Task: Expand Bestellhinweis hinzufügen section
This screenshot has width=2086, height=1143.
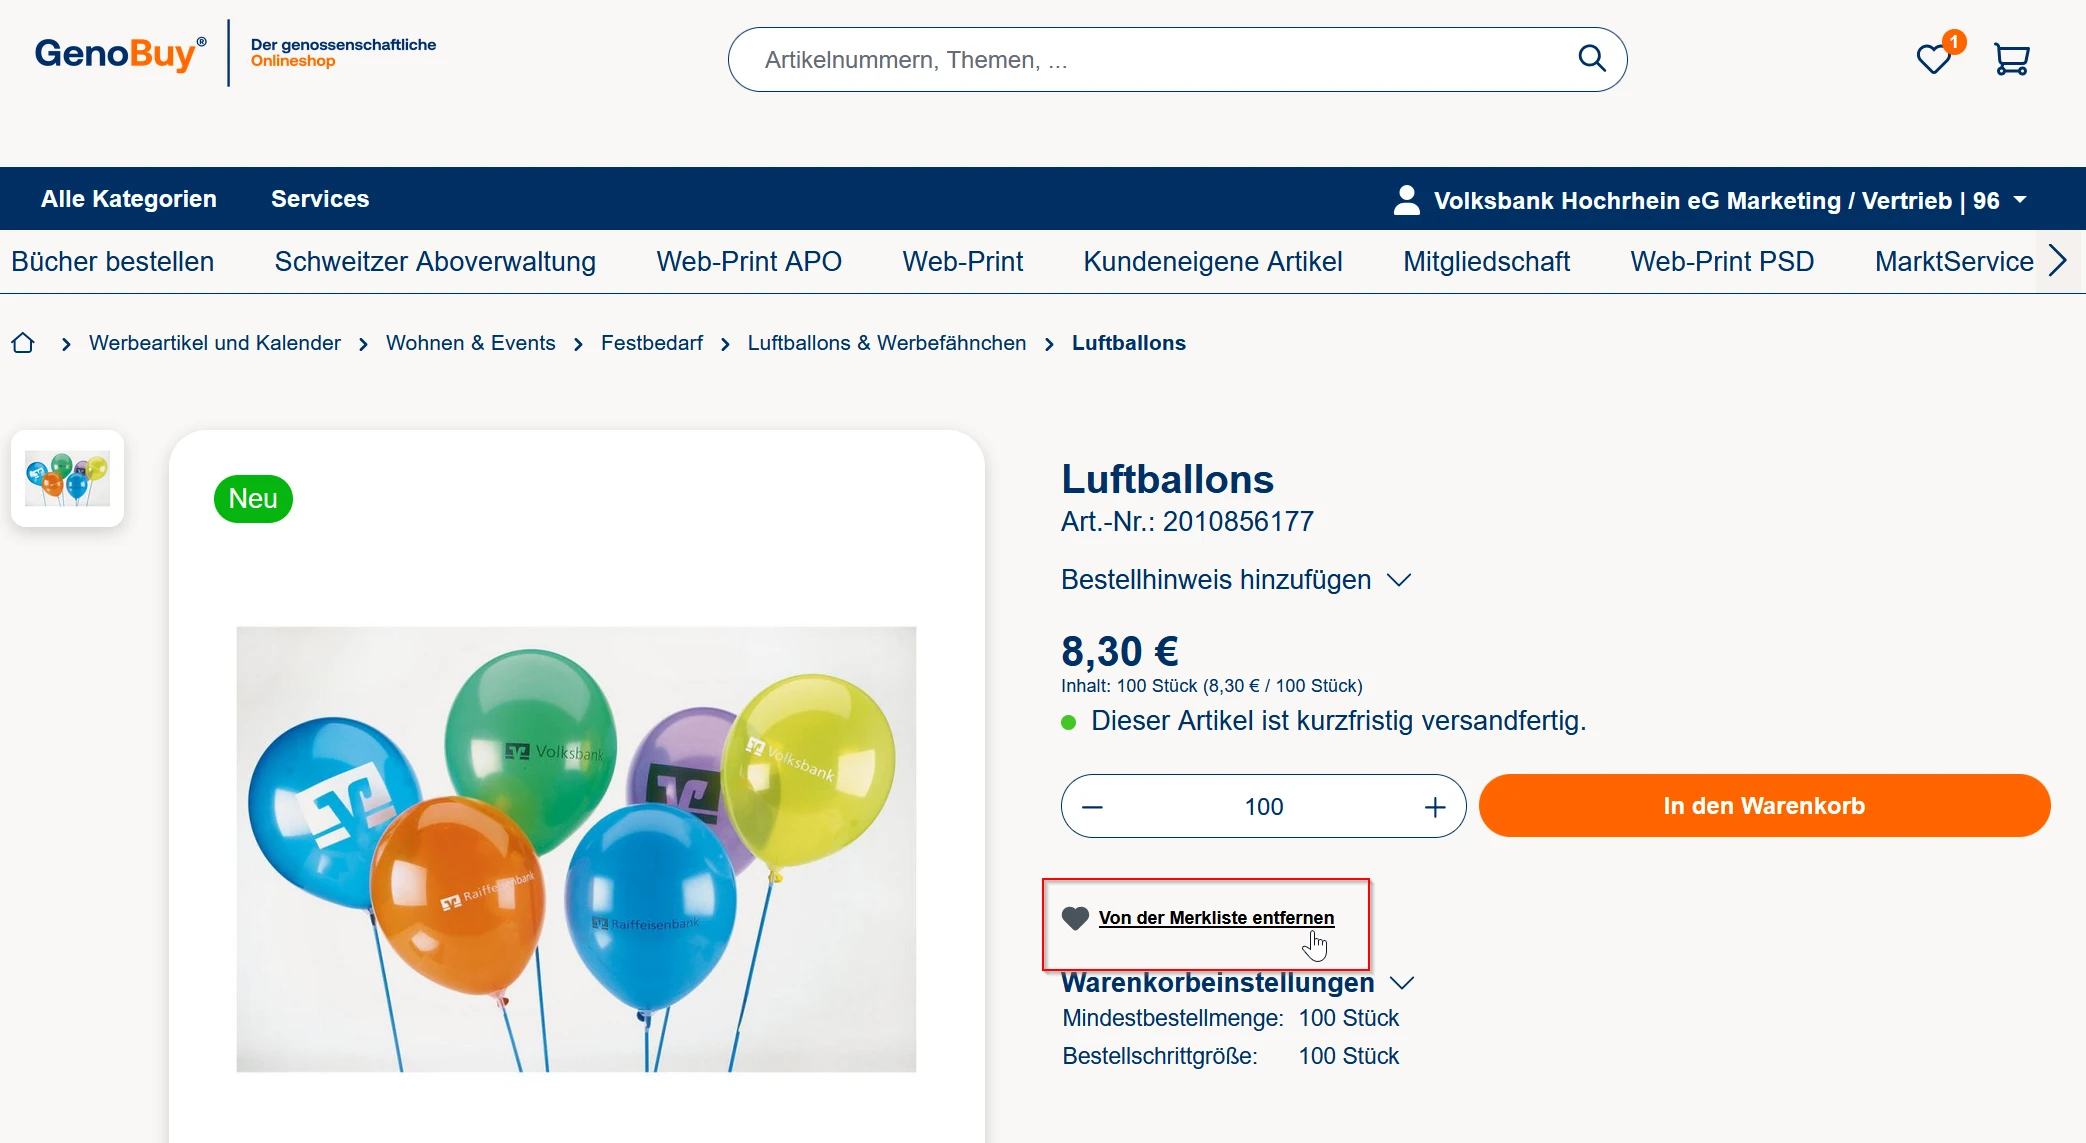Action: coord(1235,580)
